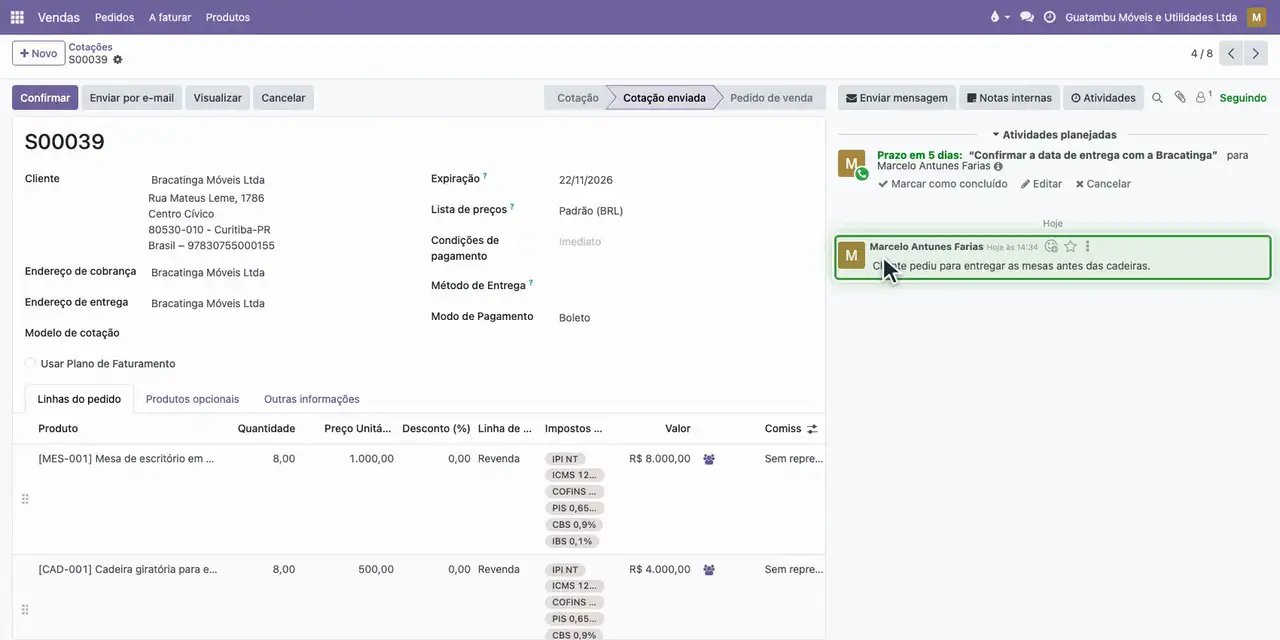Screen dimensions: 1280x640
Task: Click the ICMS tax tag on the MES-001 row
Action: (x=574, y=475)
